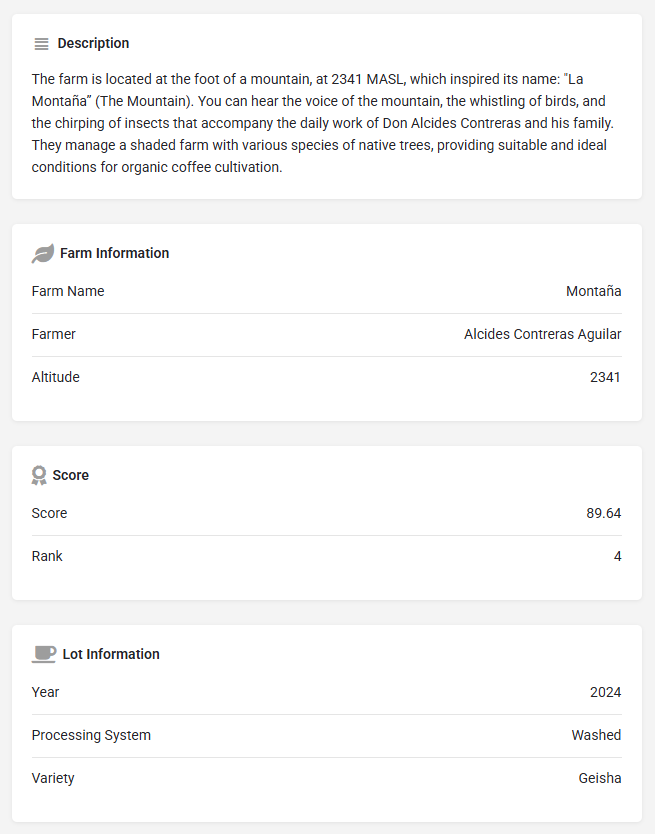Viewport: 655px width, 834px height.
Task: Click the Lot Information heading
Action: (x=111, y=654)
